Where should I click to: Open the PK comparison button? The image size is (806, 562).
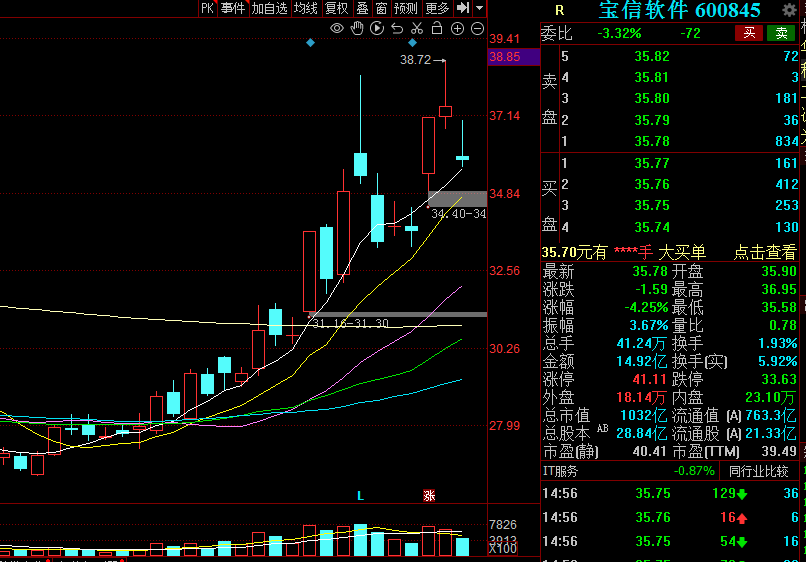(208, 8)
